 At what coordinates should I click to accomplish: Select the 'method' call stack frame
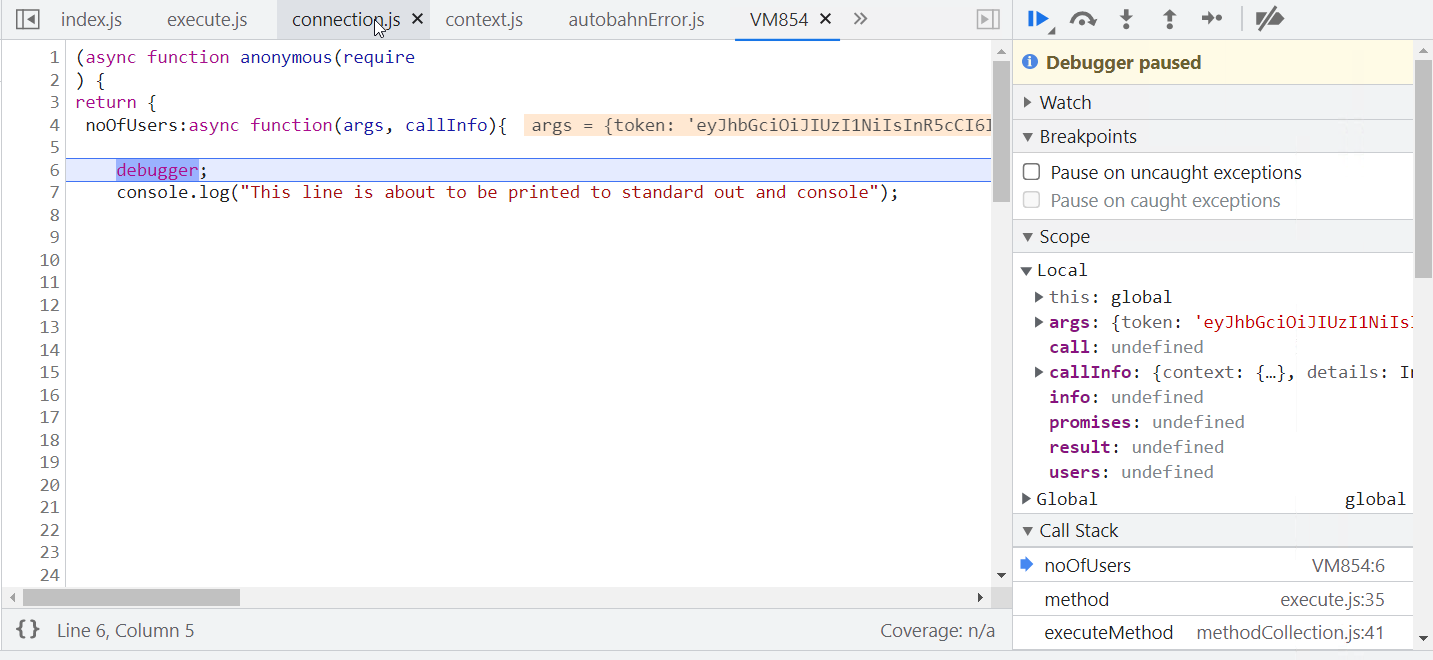[x=1213, y=600]
